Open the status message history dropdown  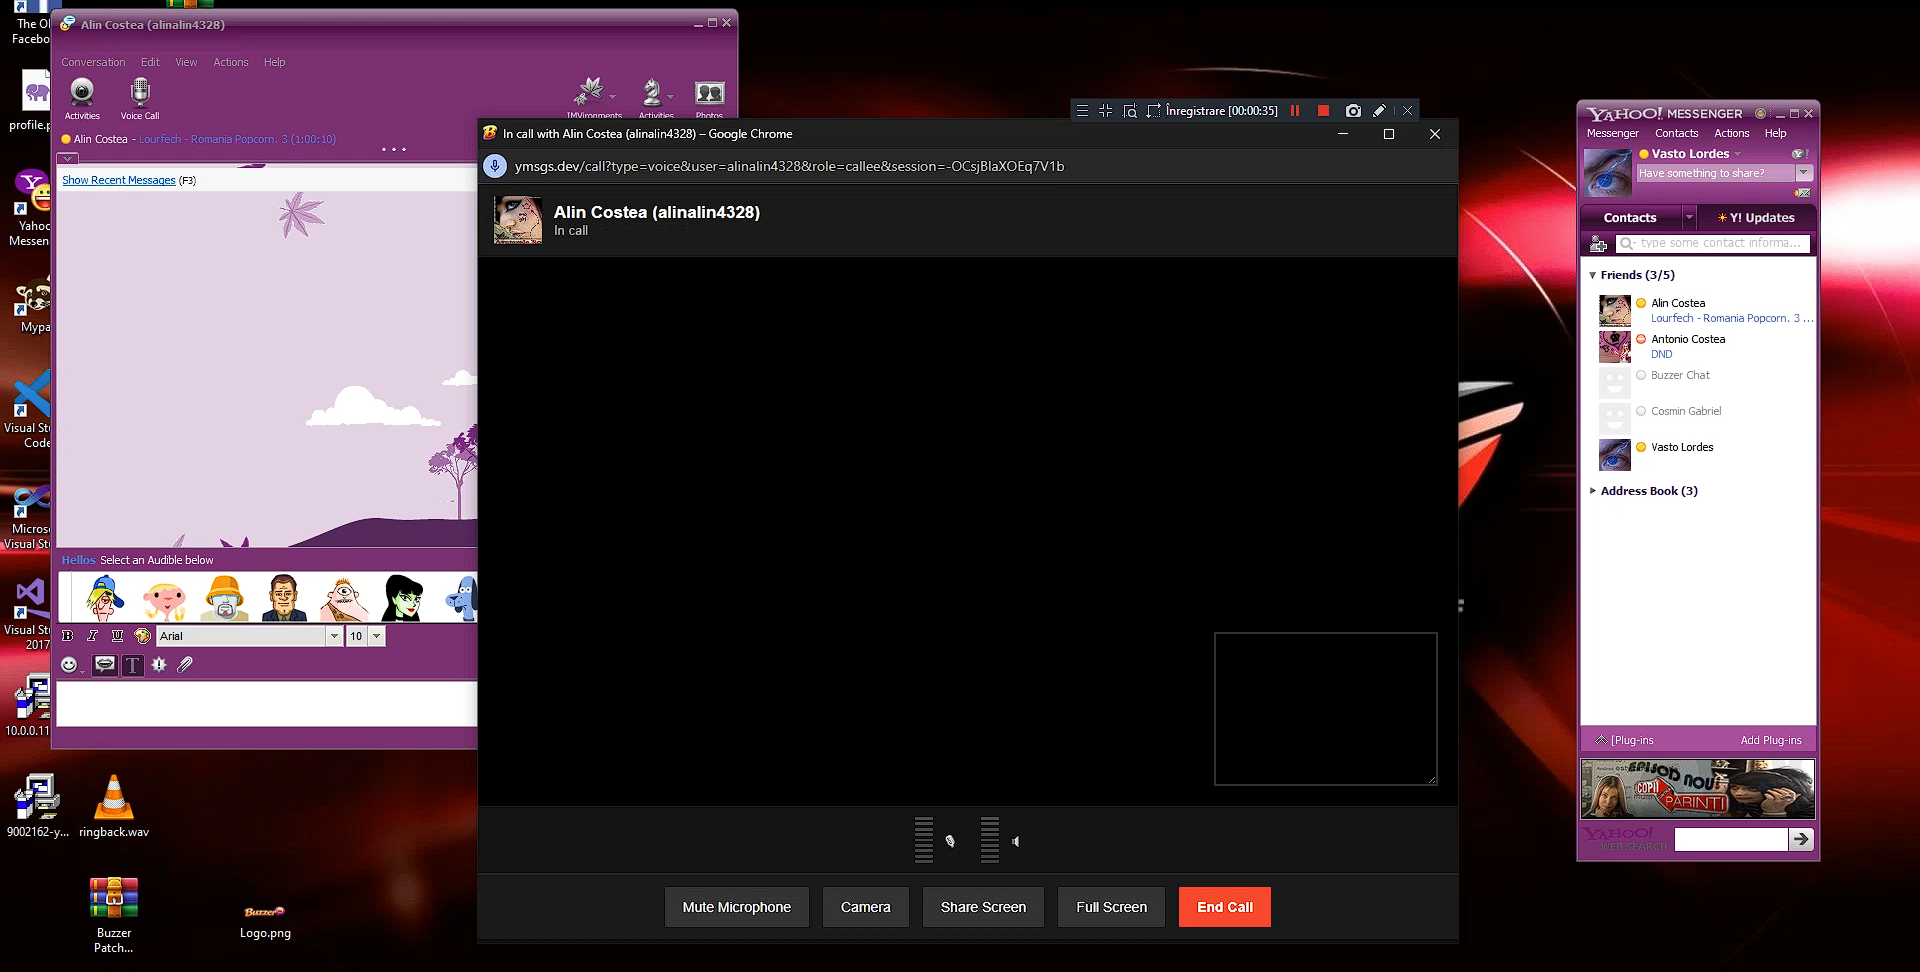coord(1804,173)
